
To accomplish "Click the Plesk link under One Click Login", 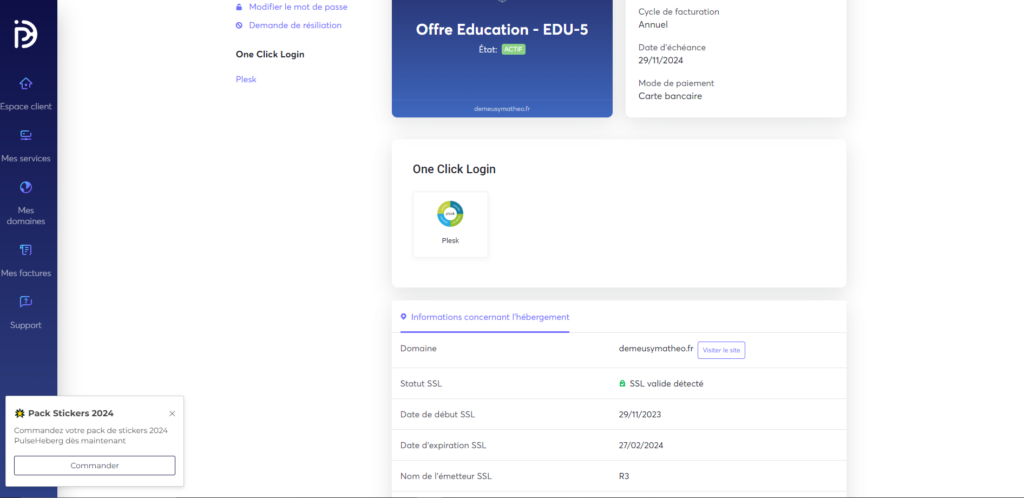I will tap(246, 79).
